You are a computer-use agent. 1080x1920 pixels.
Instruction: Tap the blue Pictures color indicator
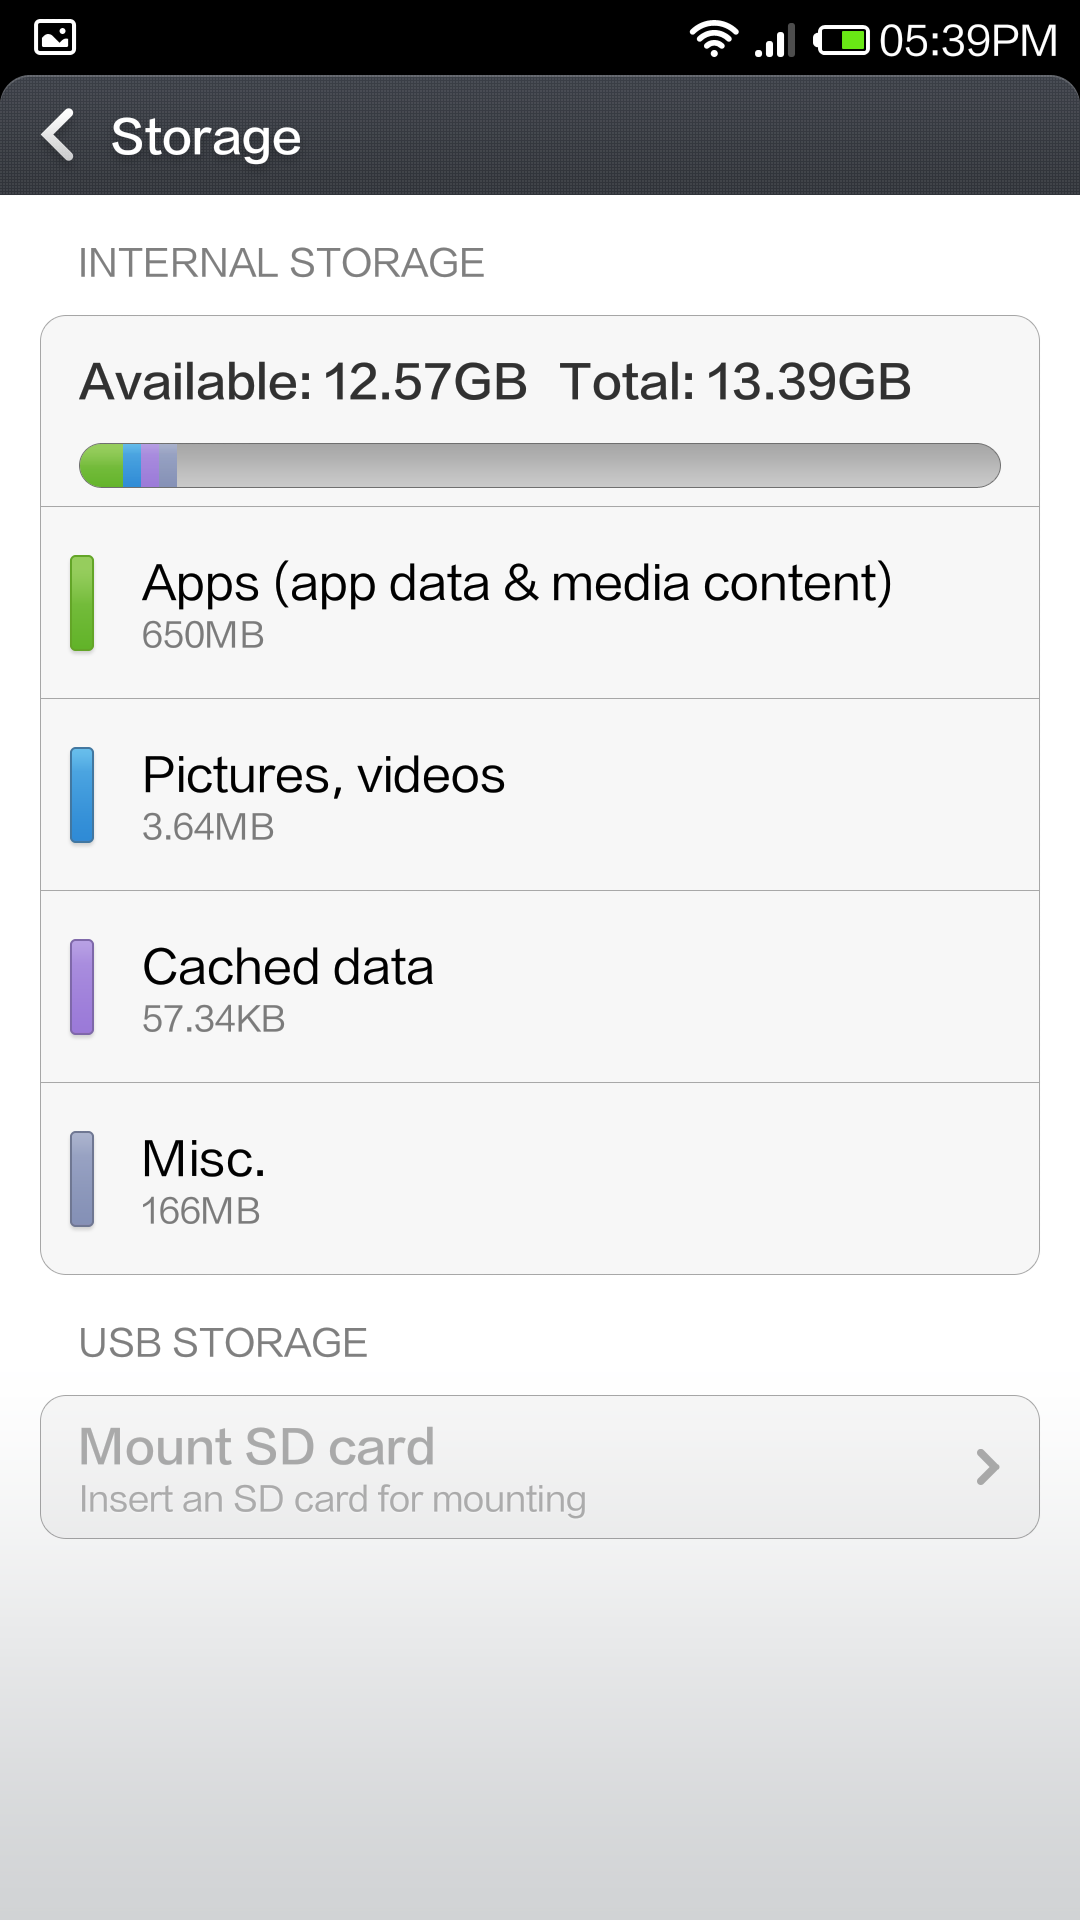tap(82, 795)
